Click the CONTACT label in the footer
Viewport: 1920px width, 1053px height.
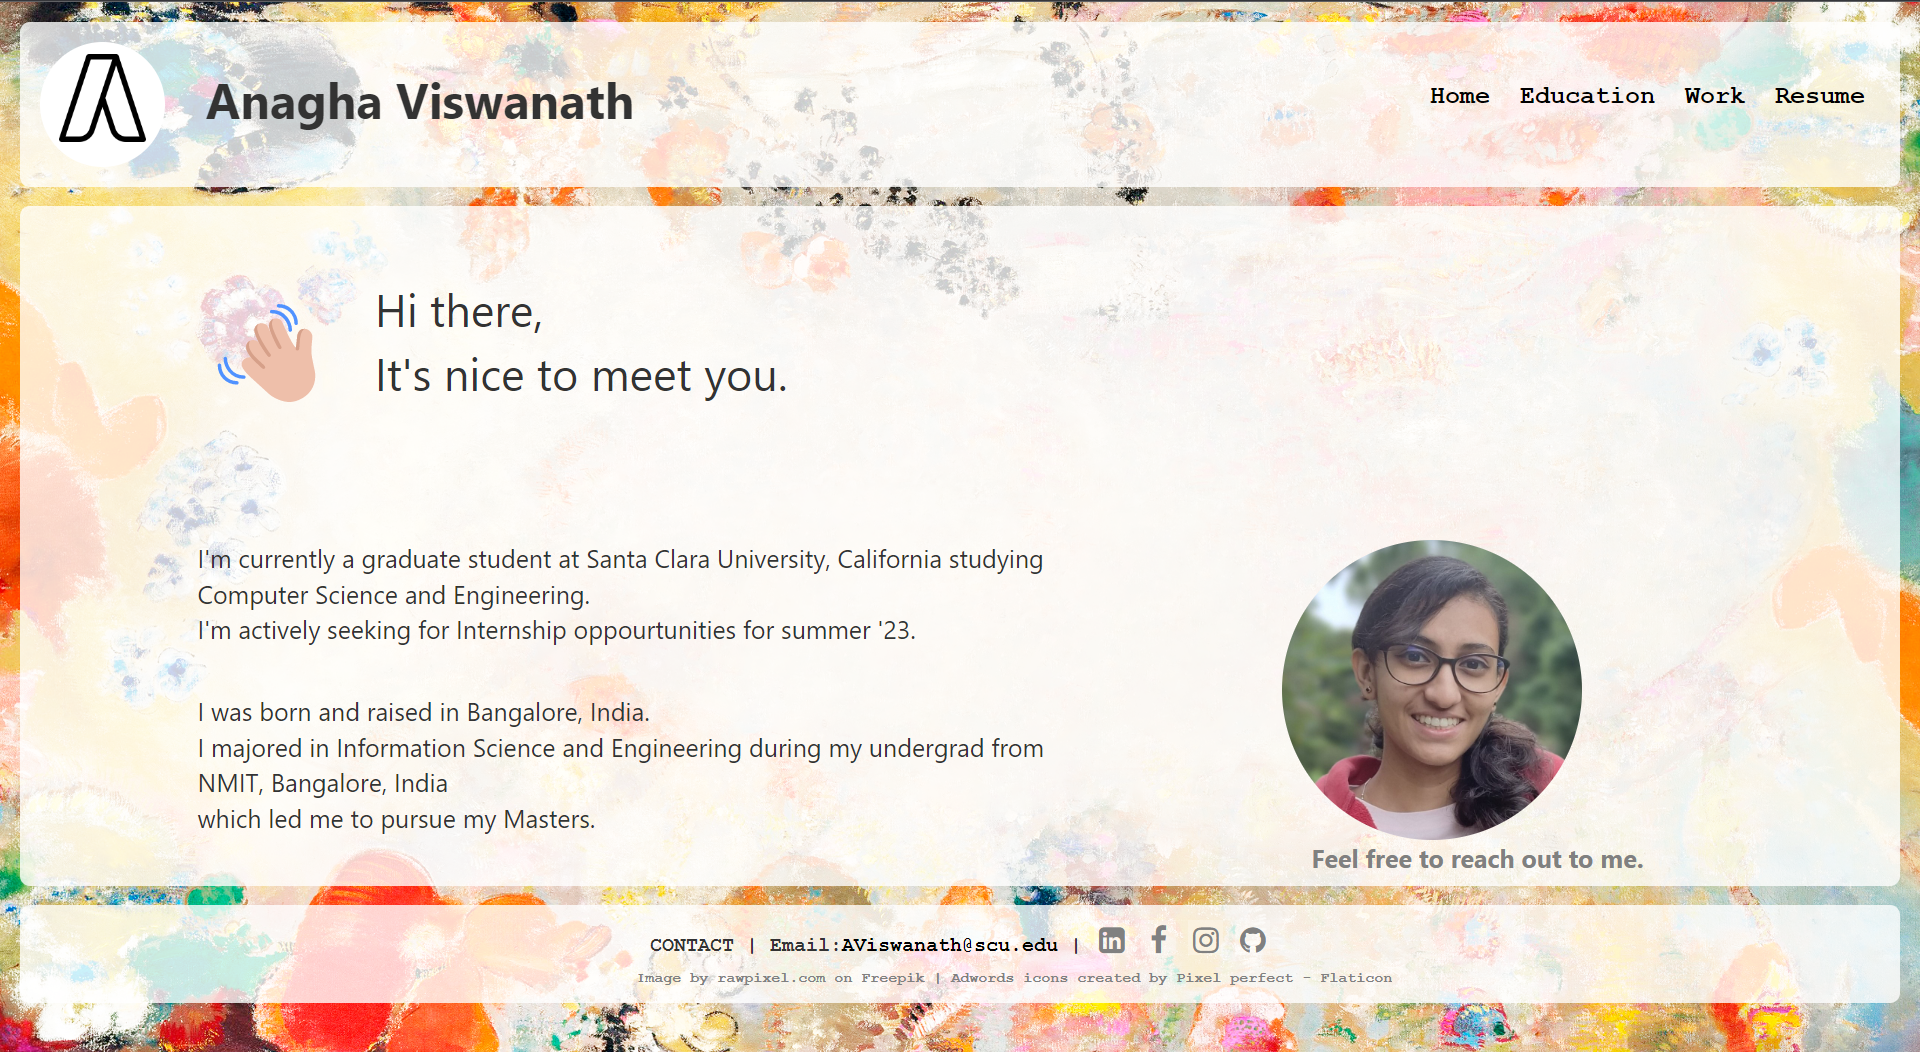coord(691,945)
